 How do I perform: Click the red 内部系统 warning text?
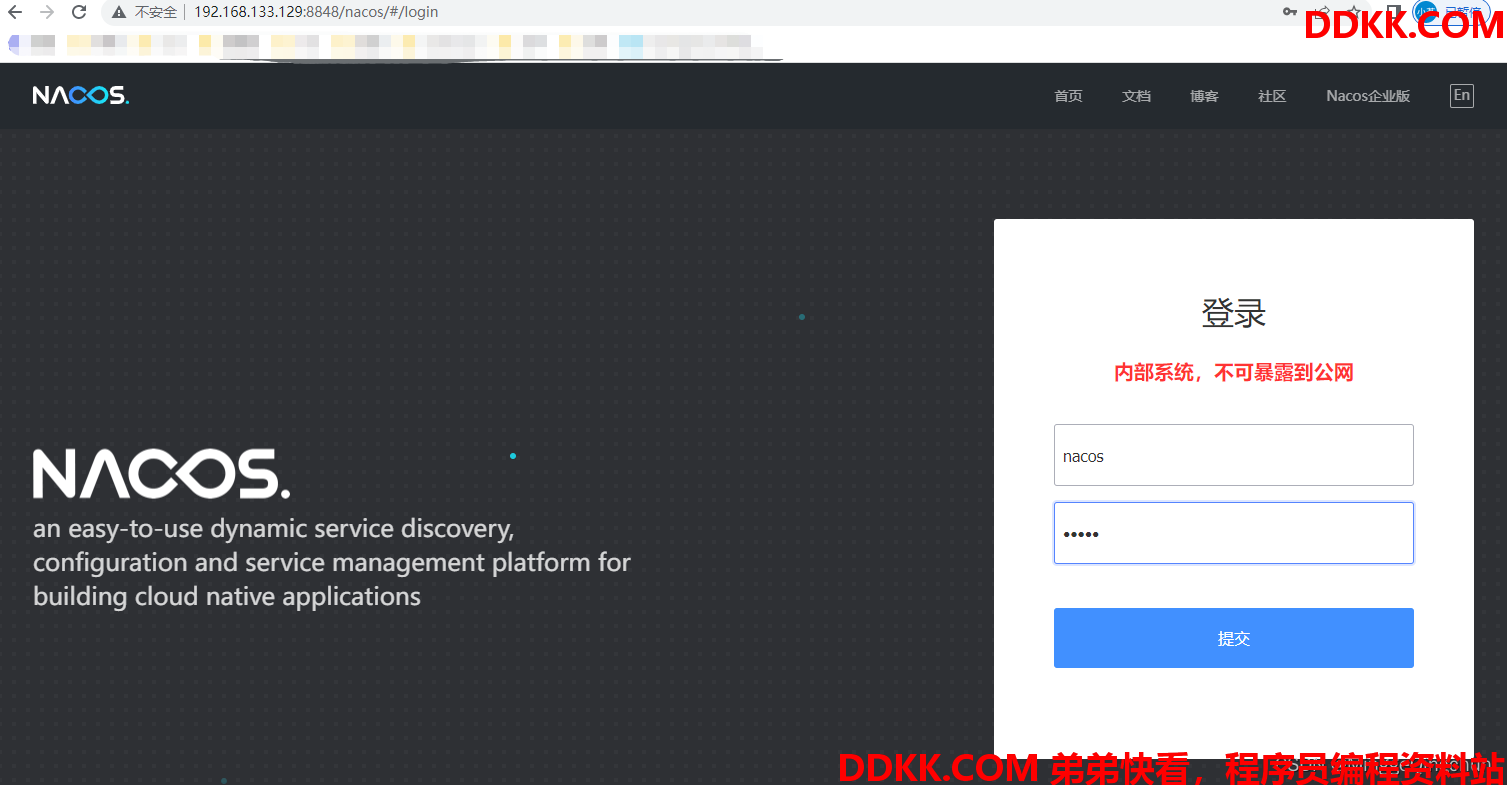tap(1234, 373)
